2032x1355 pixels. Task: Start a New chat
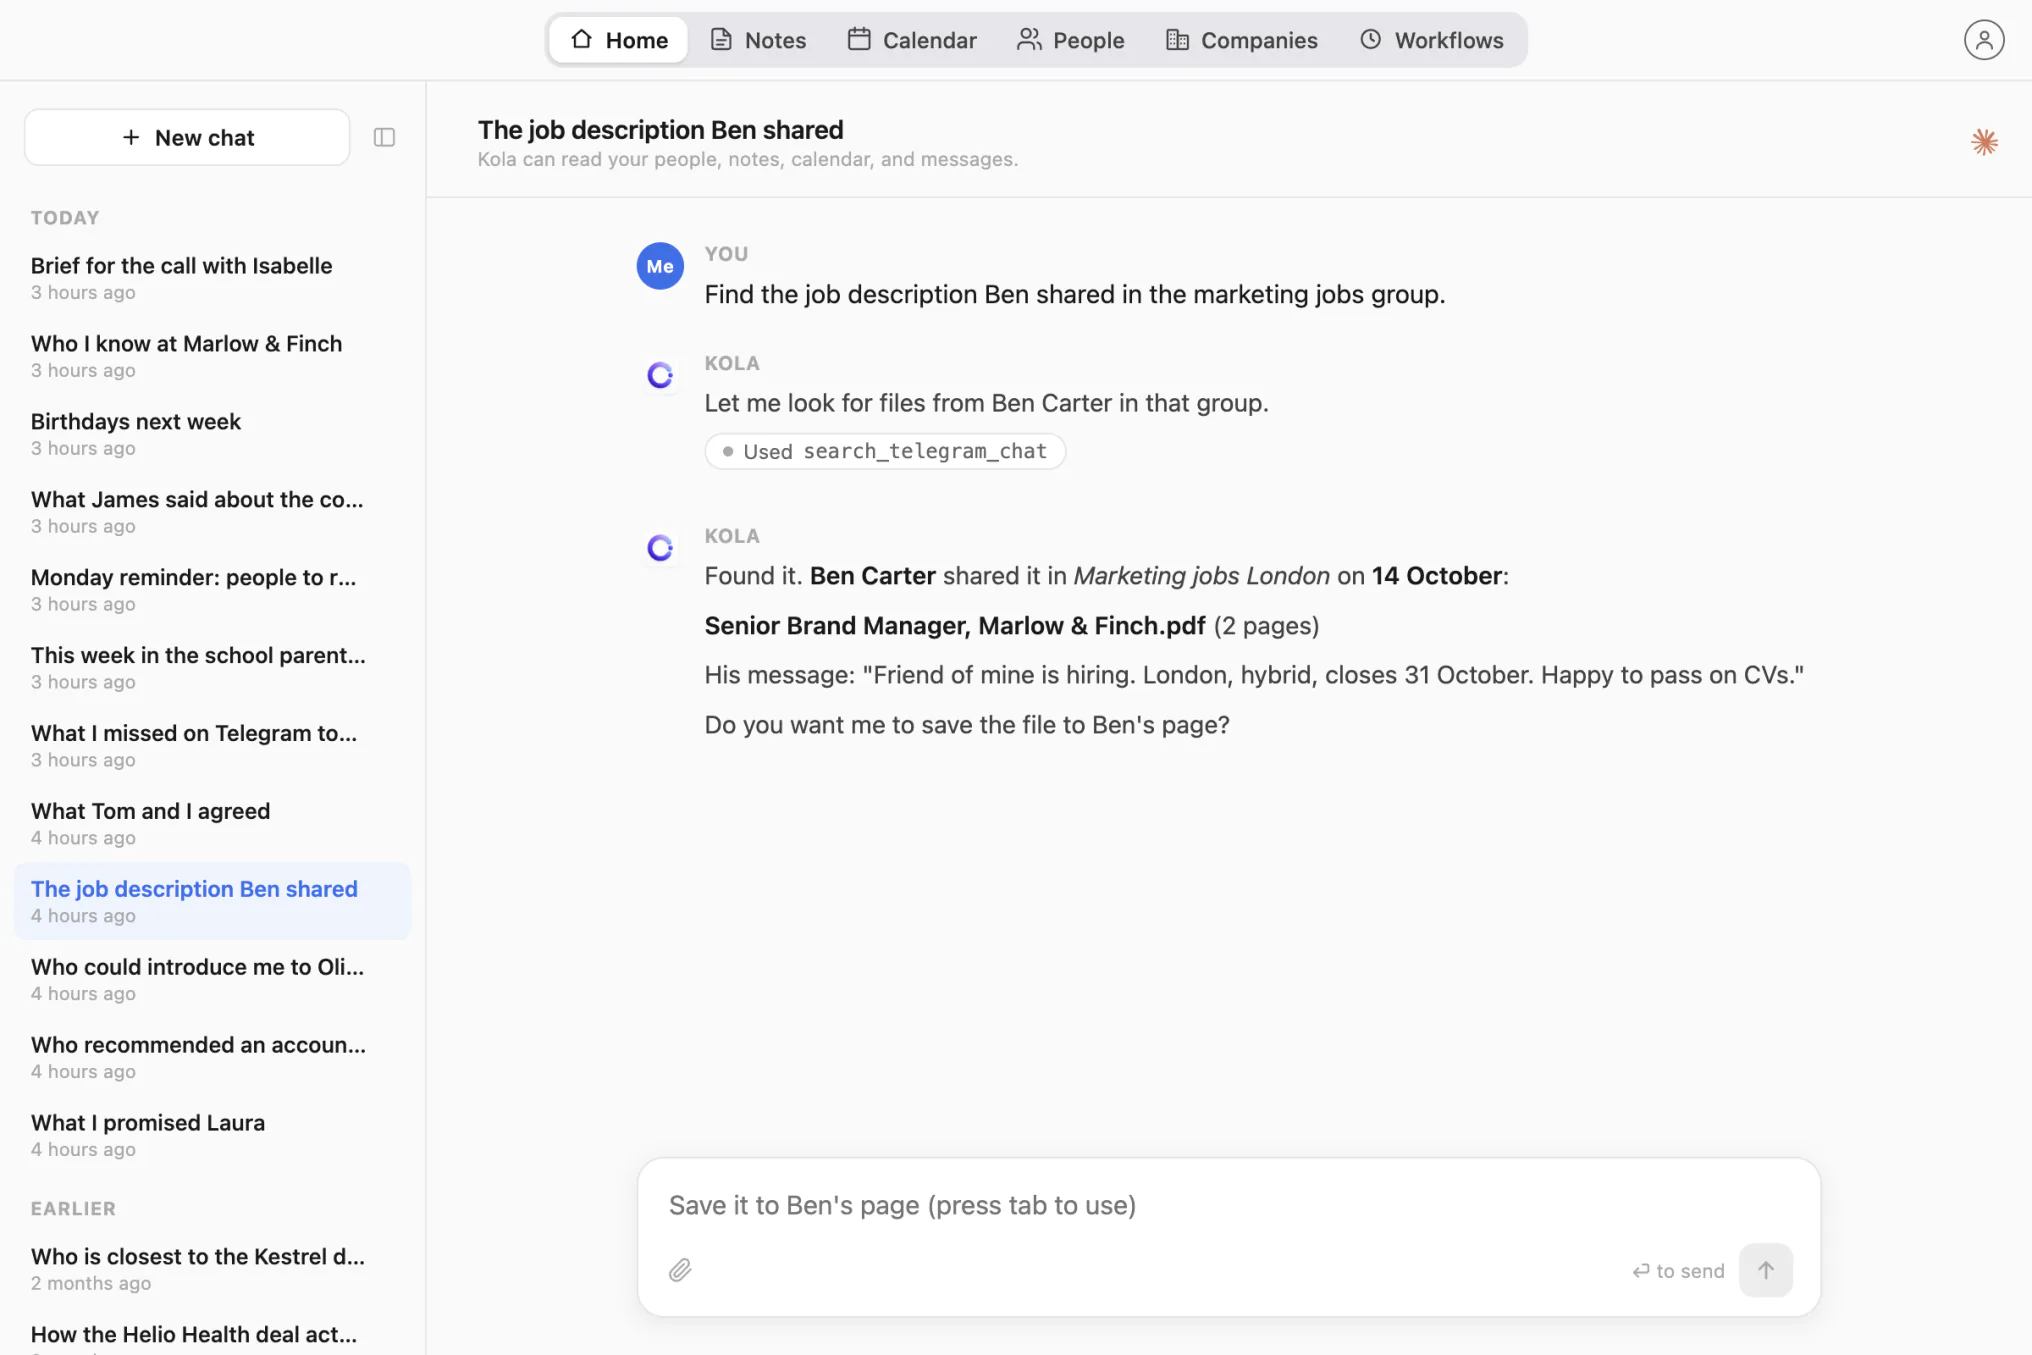[x=187, y=137]
